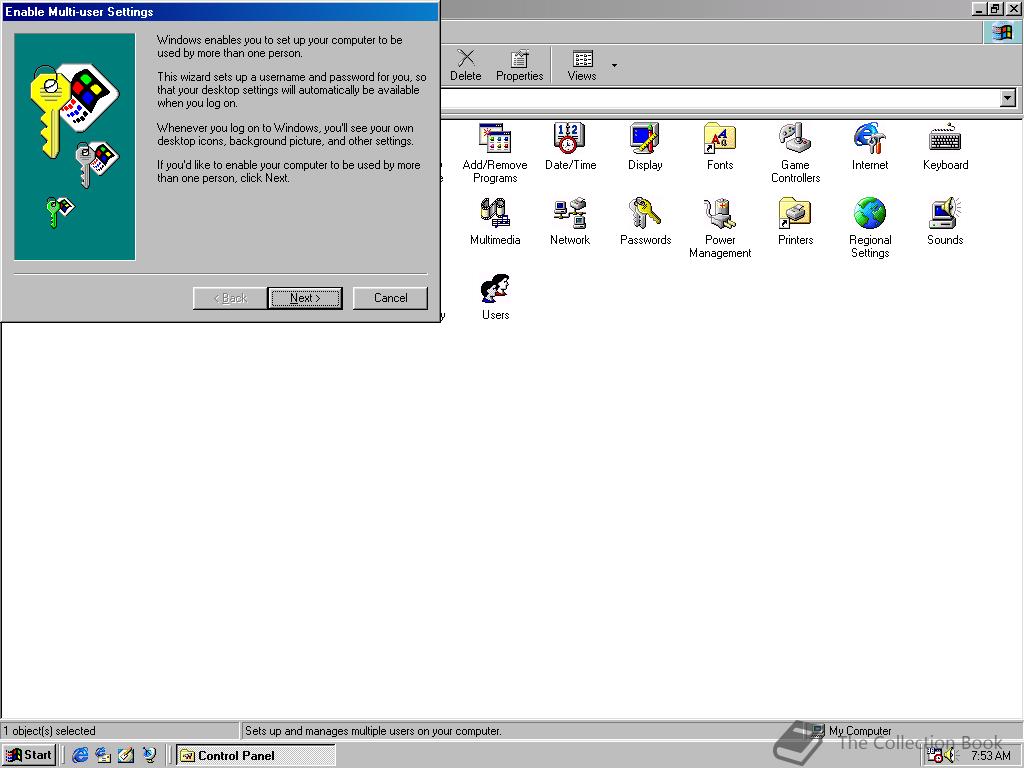Image resolution: width=1024 pixels, height=768 pixels.
Task: Select the Game Controllers icon
Action: pyautogui.click(x=795, y=153)
